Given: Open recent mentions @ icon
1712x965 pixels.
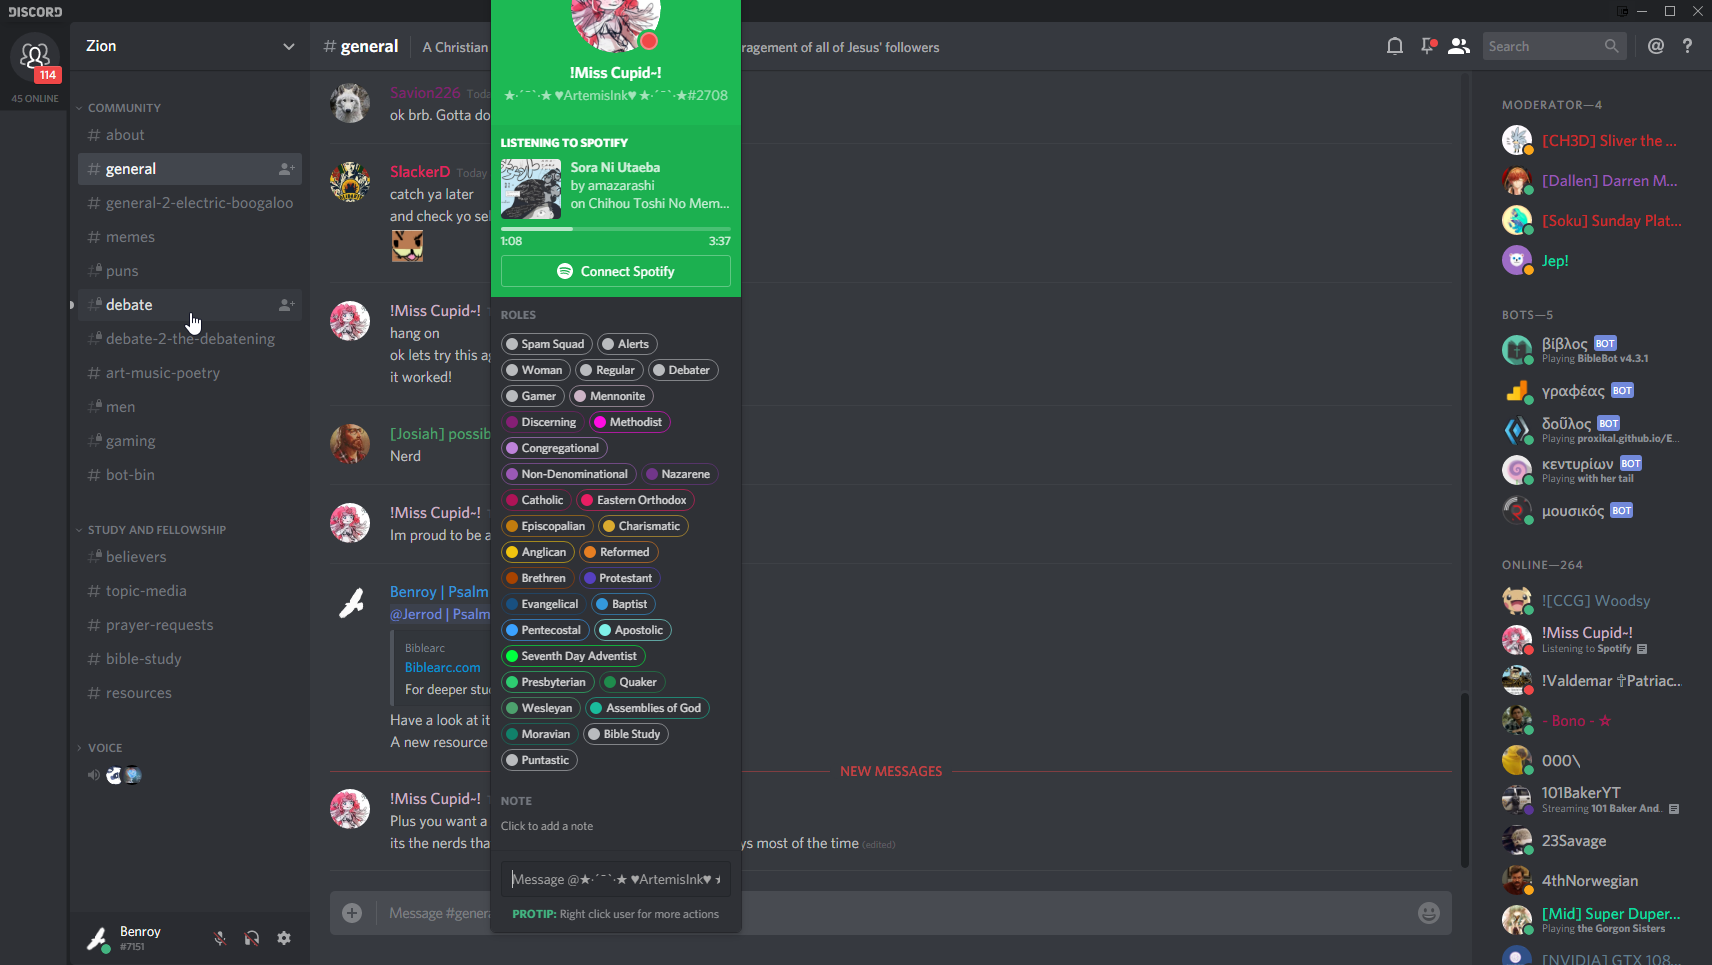Looking at the screenshot, I should [x=1656, y=46].
